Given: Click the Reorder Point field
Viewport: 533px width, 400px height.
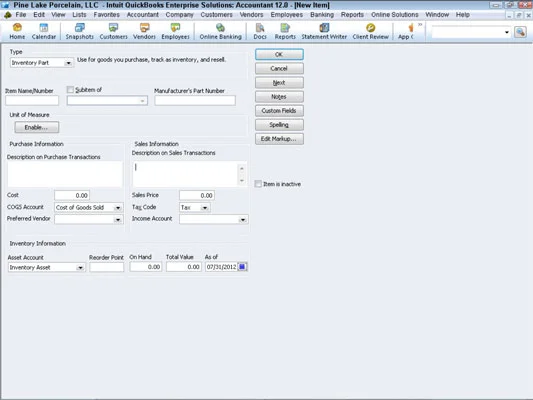Looking at the screenshot, I should tap(107, 267).
